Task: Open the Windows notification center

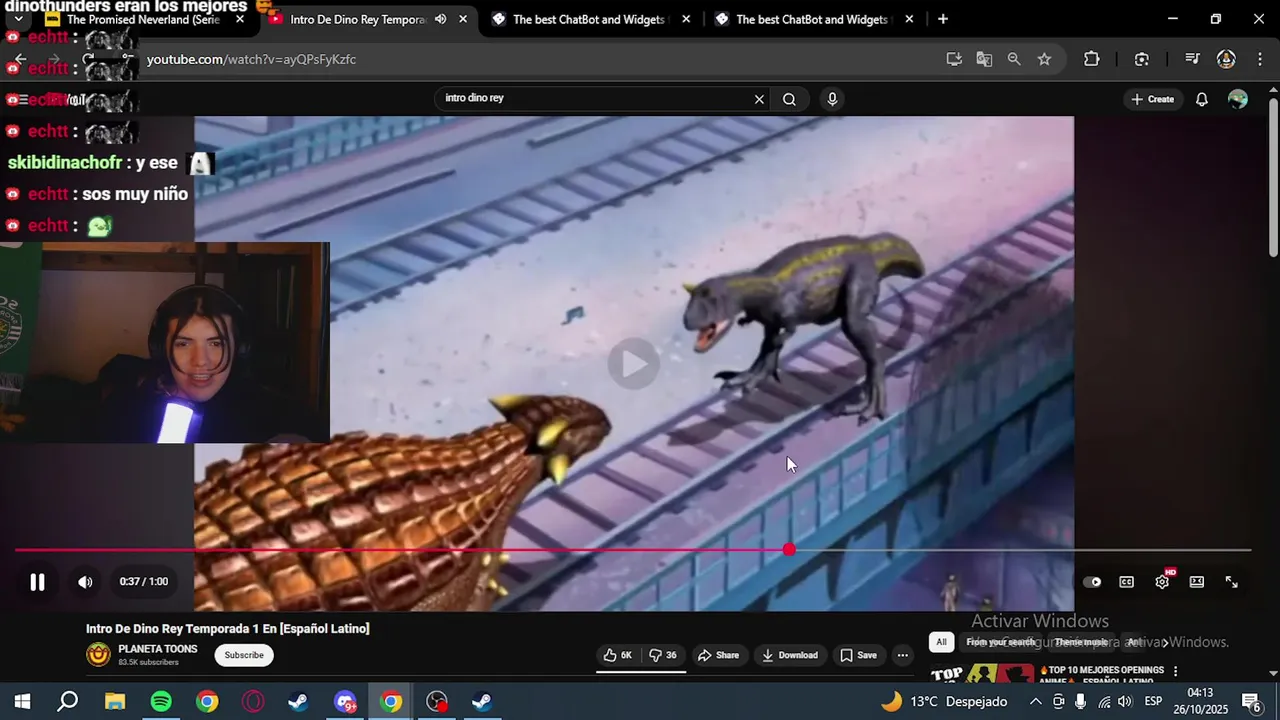Action: 1251,702
